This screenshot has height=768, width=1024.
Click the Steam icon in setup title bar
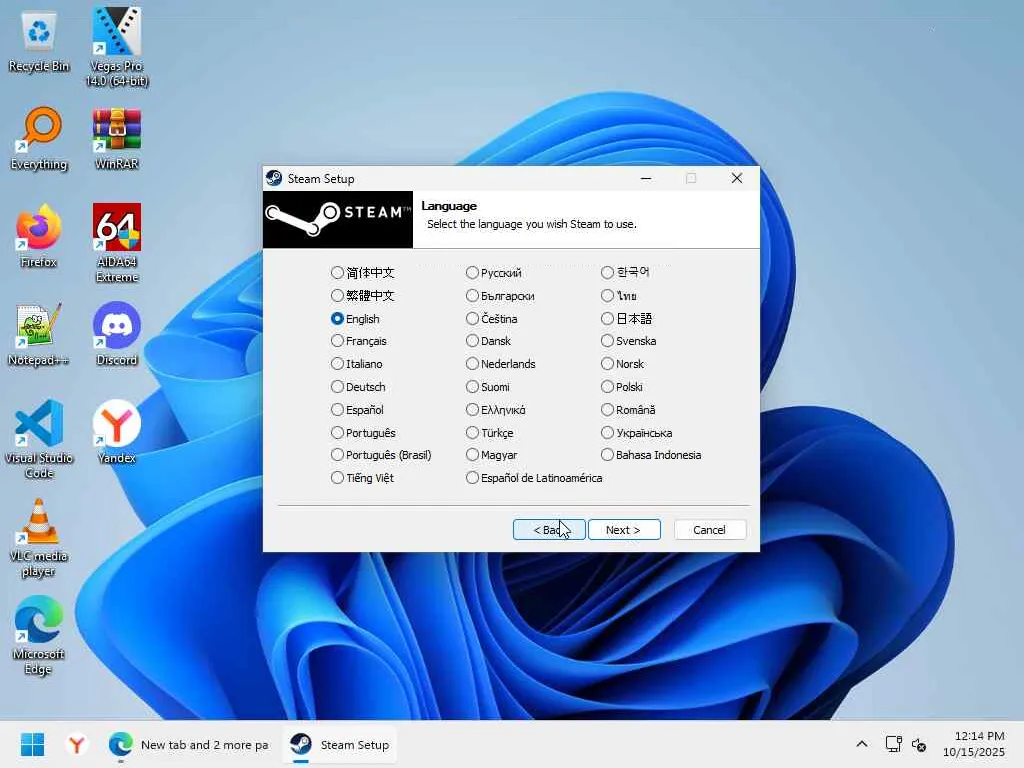[x=274, y=178]
